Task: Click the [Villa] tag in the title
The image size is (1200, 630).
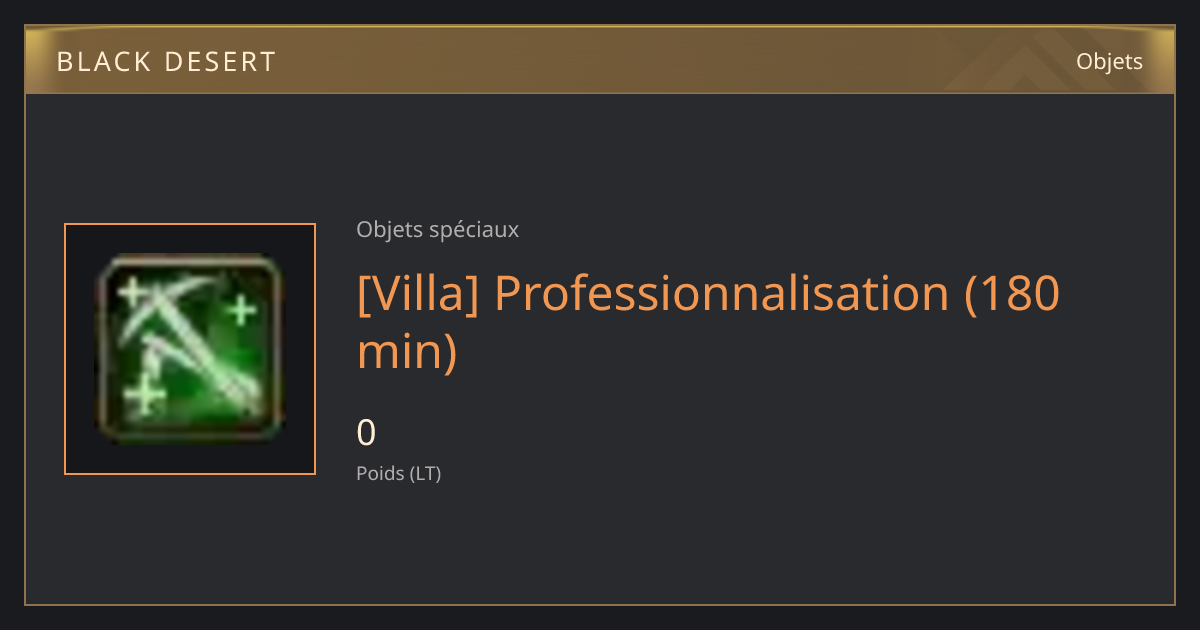Action: tap(418, 294)
